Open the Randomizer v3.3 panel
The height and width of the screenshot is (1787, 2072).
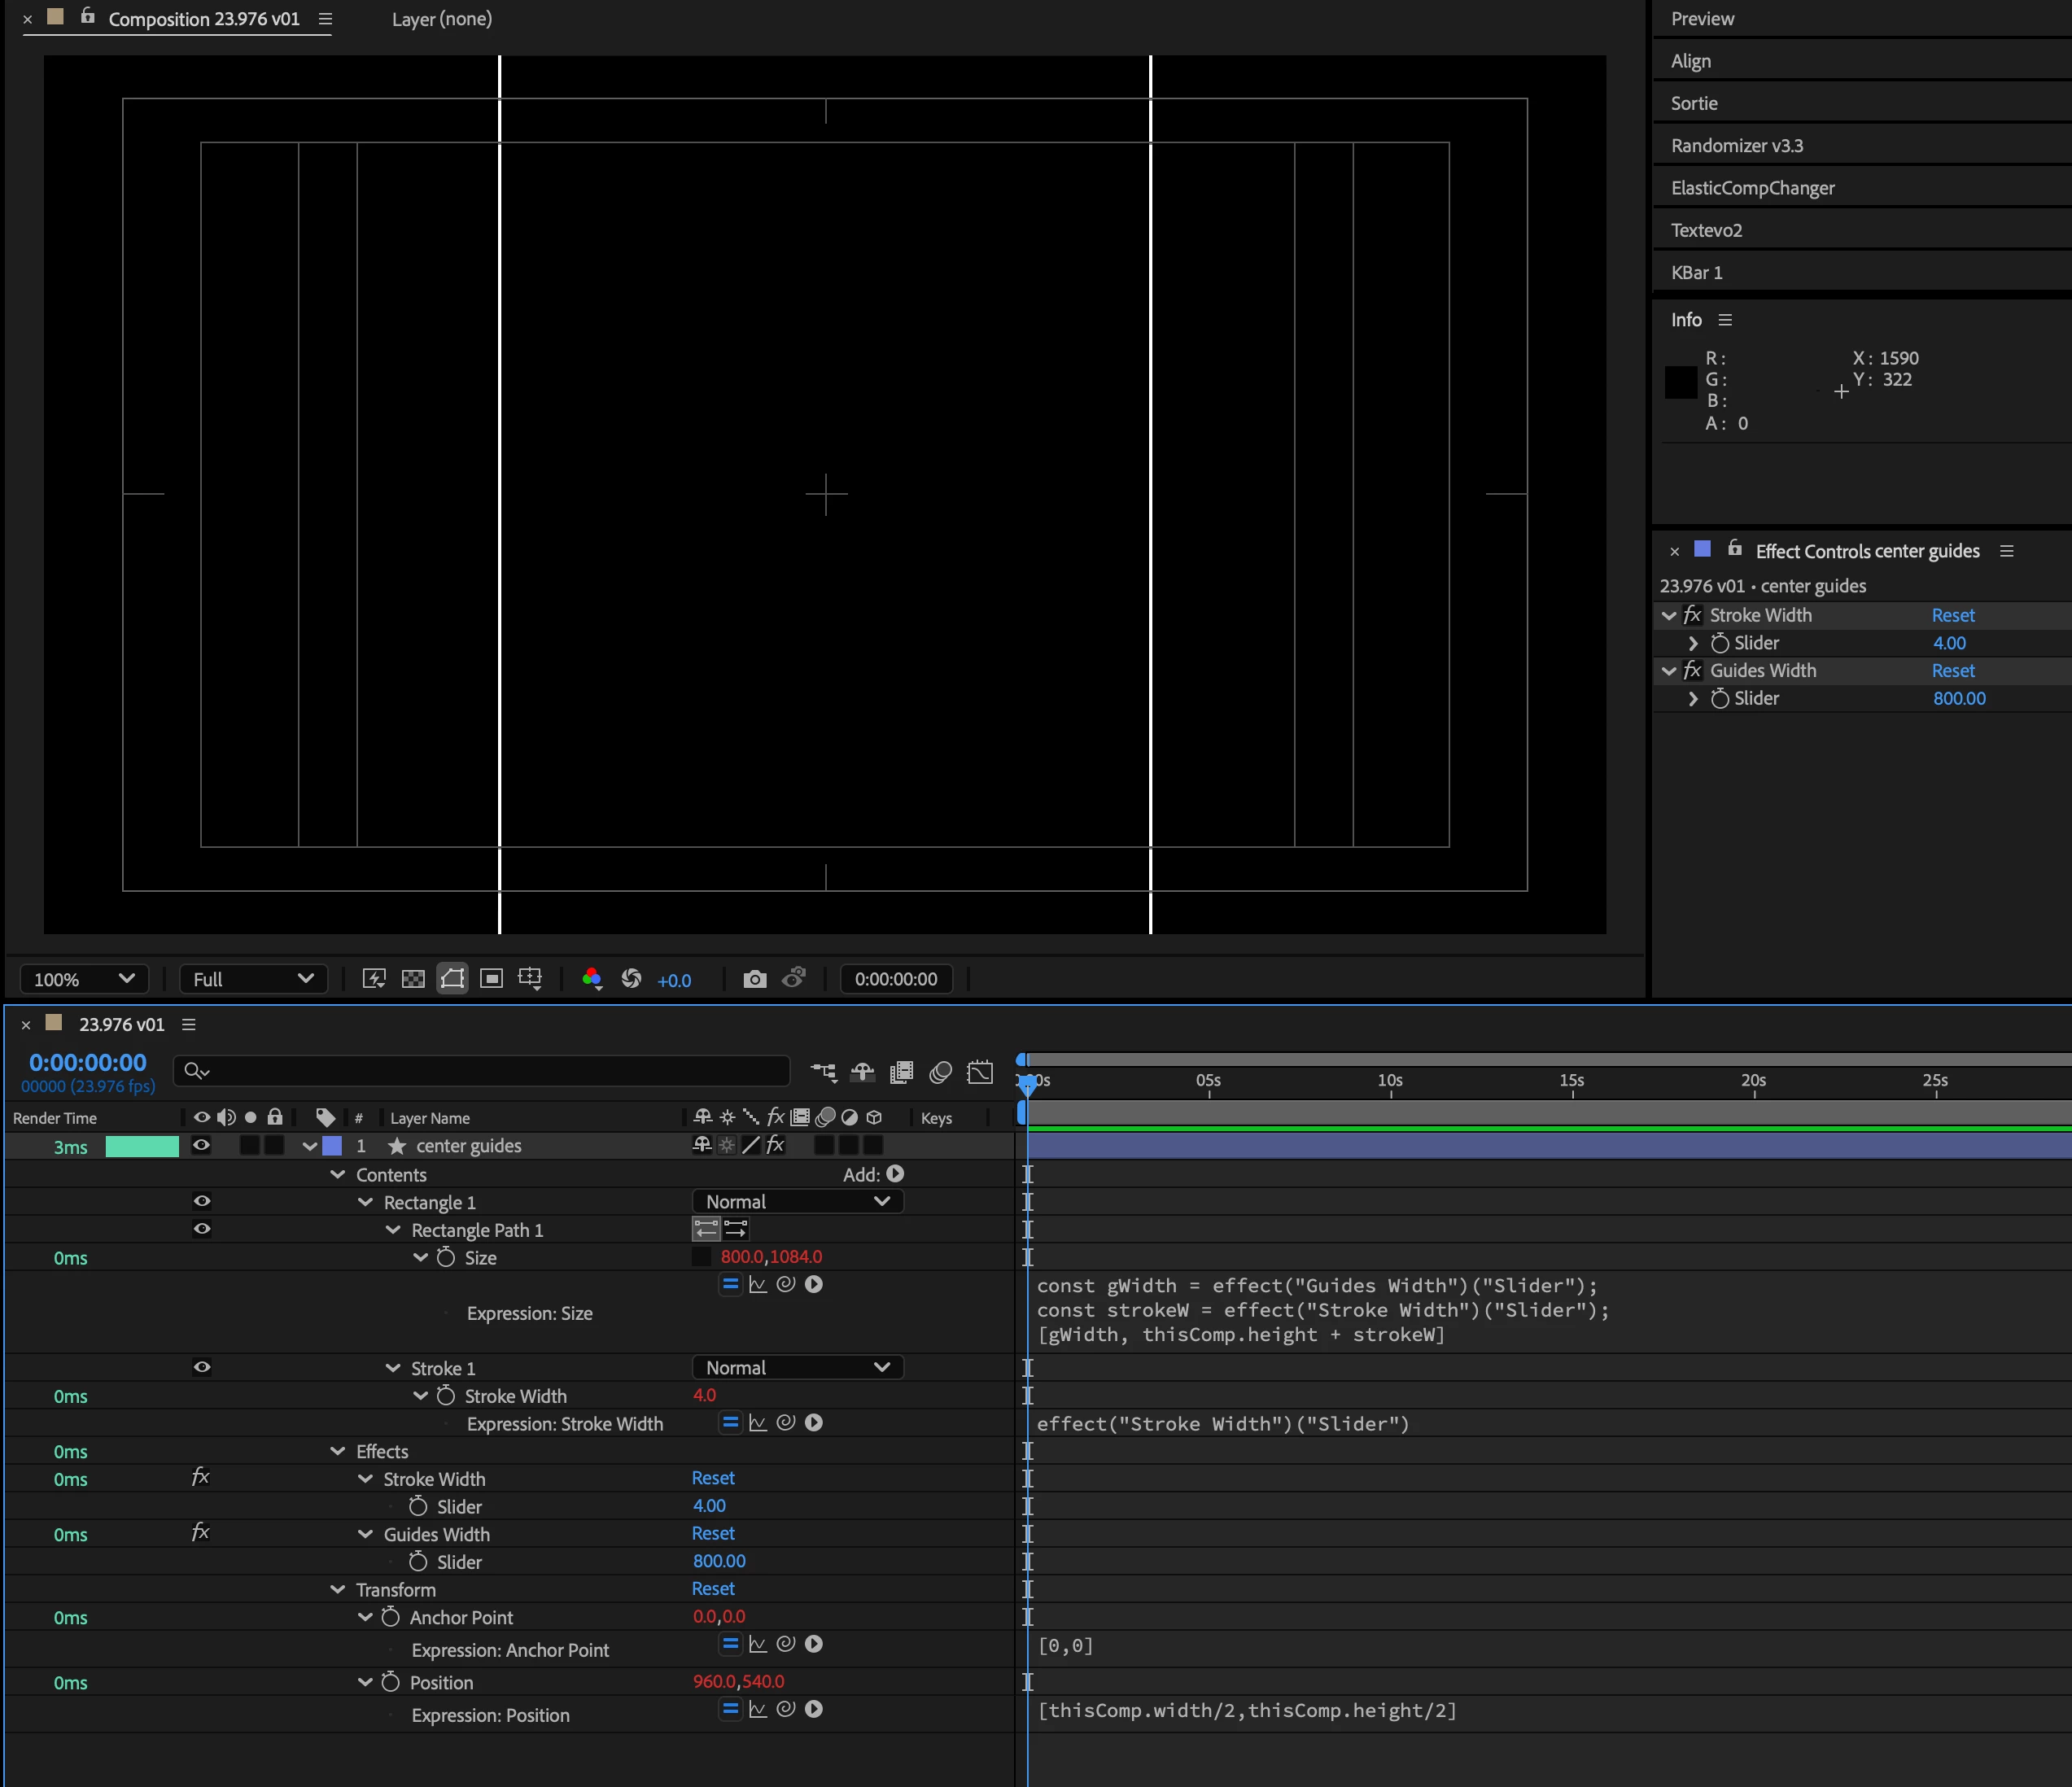click(1737, 146)
